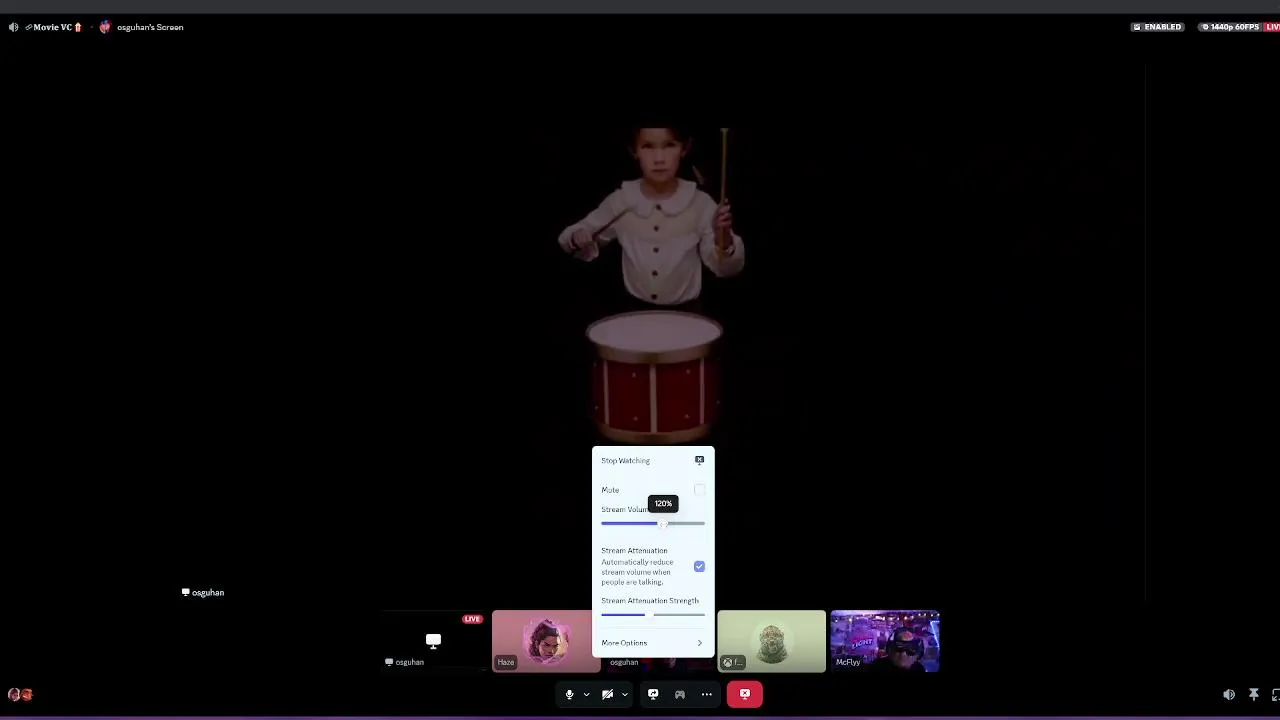Click the Xbox icon on the green tile
Screen dimensions: 1280x720
[728, 662]
